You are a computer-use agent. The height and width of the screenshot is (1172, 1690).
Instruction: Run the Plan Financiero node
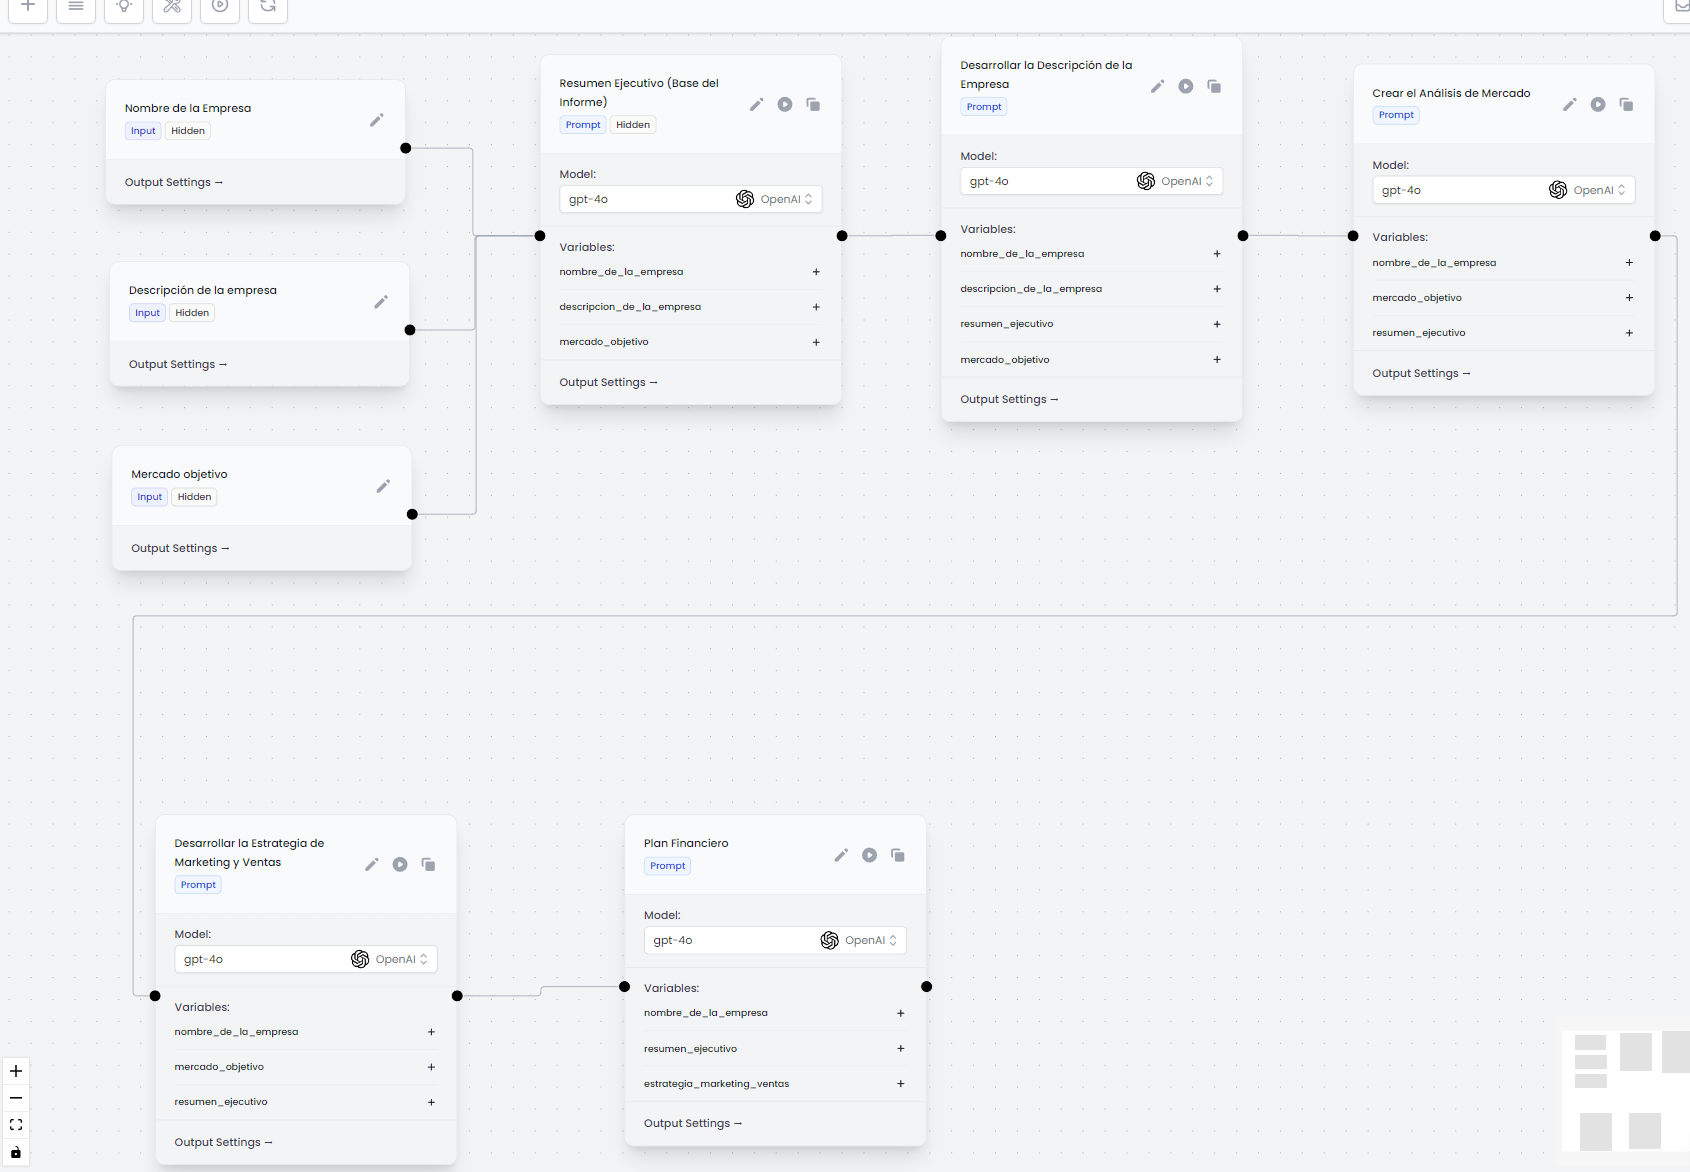(x=869, y=855)
